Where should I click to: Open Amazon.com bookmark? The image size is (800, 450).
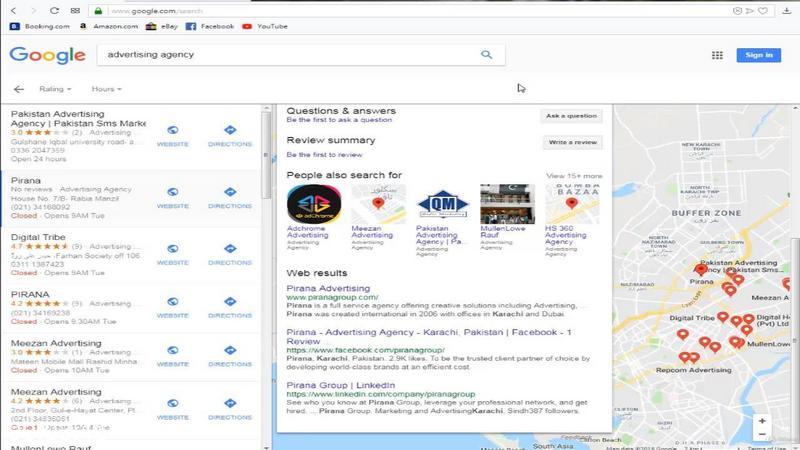(x=109, y=26)
